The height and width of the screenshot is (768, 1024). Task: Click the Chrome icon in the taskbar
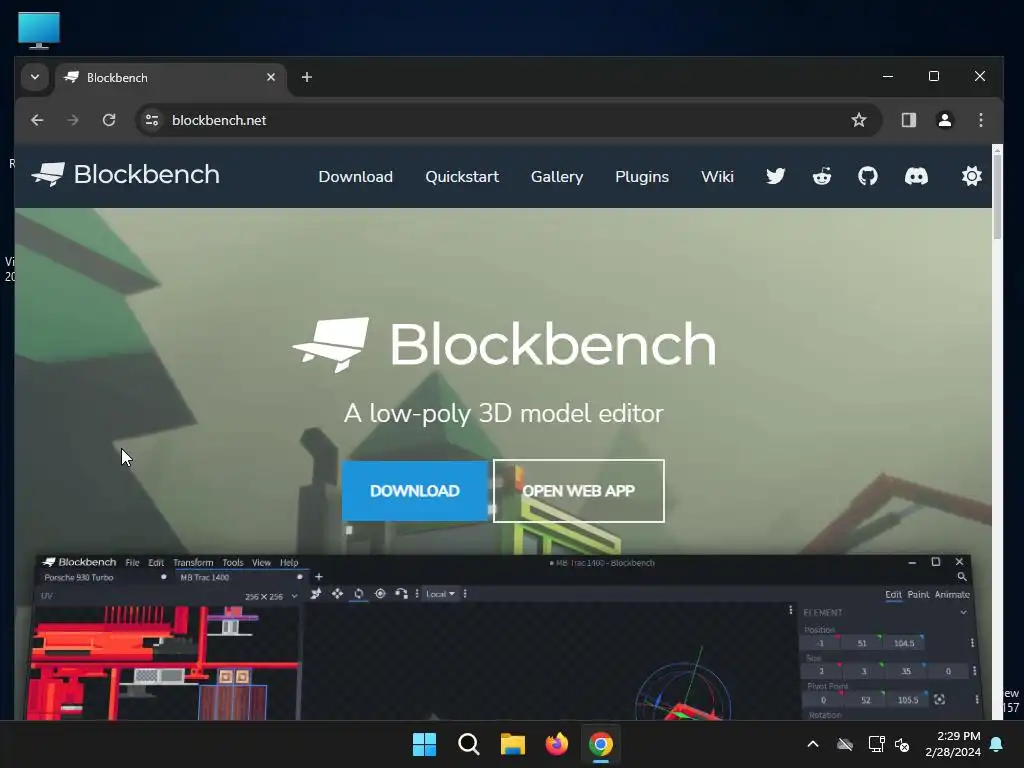pos(601,744)
